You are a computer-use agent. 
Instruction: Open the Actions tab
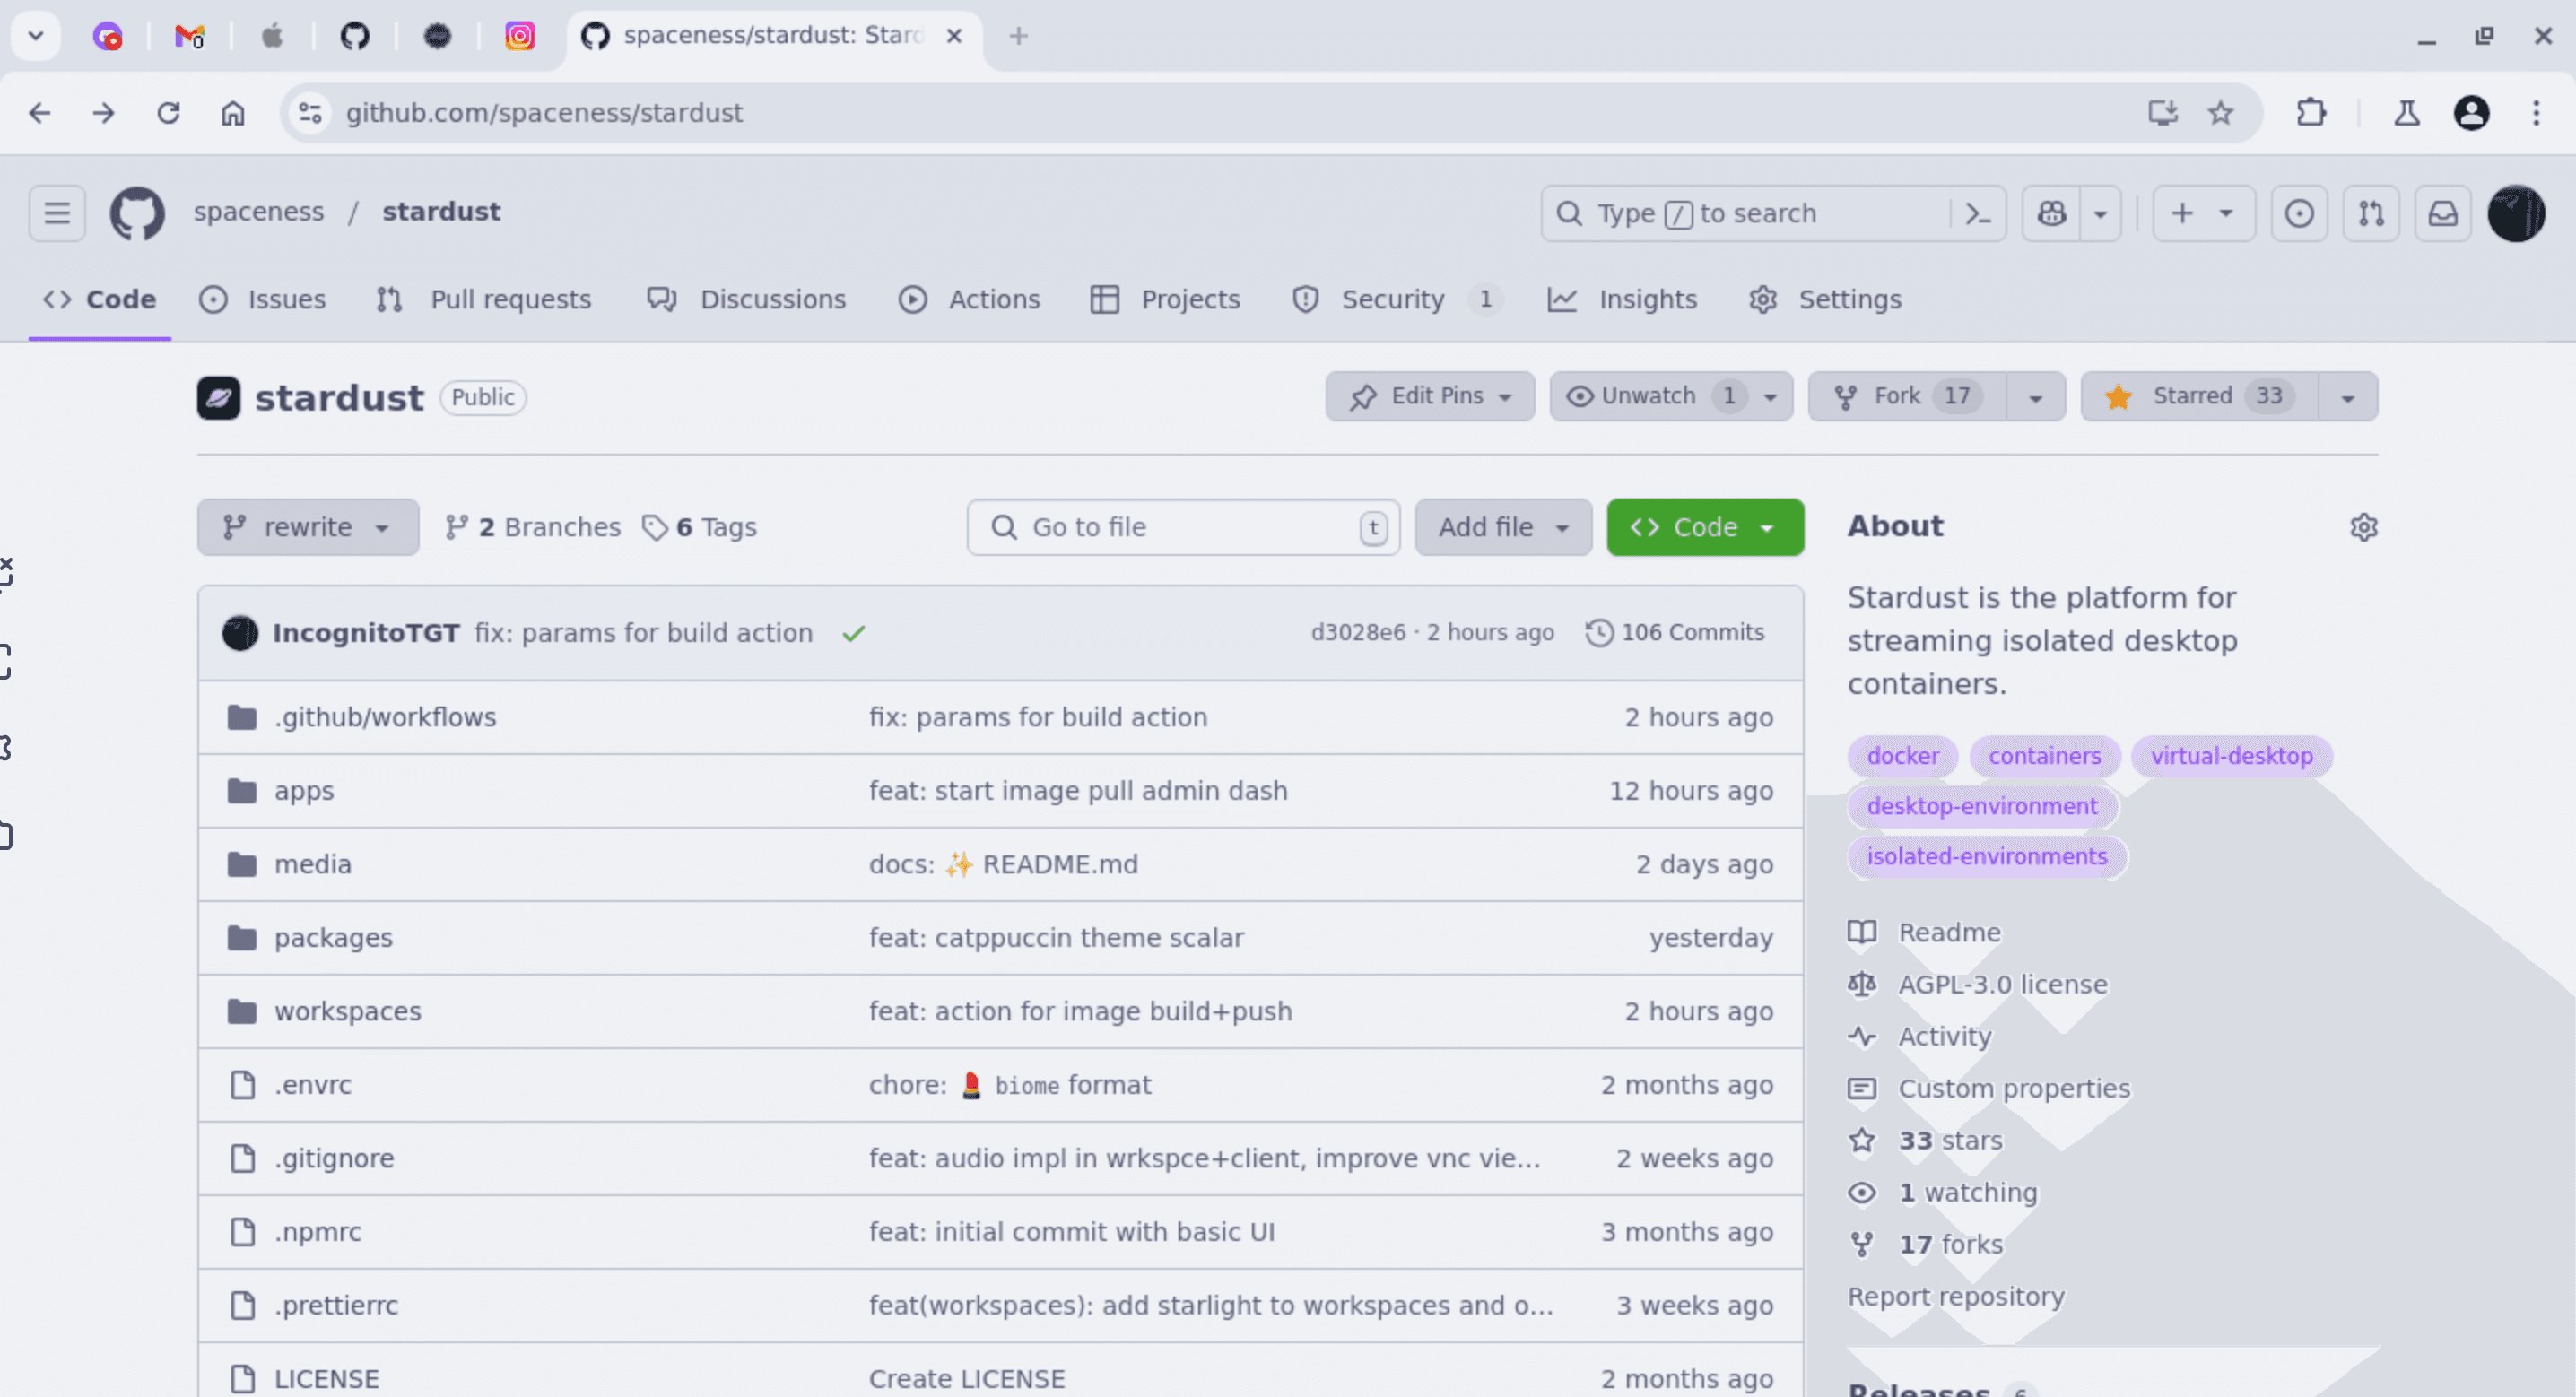pos(969,299)
